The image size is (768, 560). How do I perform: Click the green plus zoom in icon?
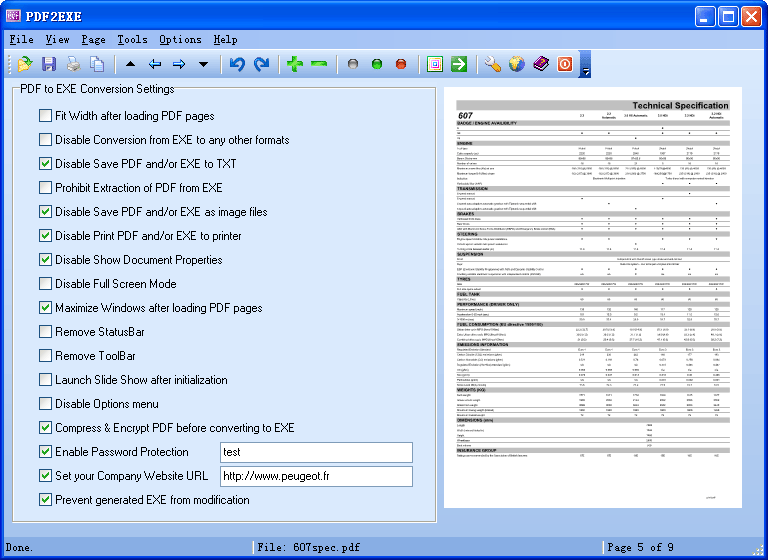click(x=295, y=64)
